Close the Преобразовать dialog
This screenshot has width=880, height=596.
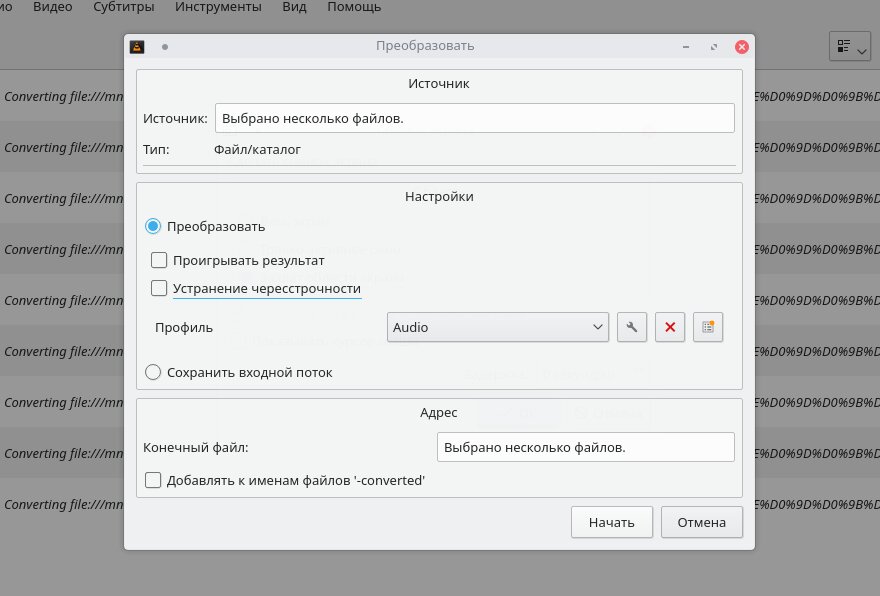tap(742, 47)
